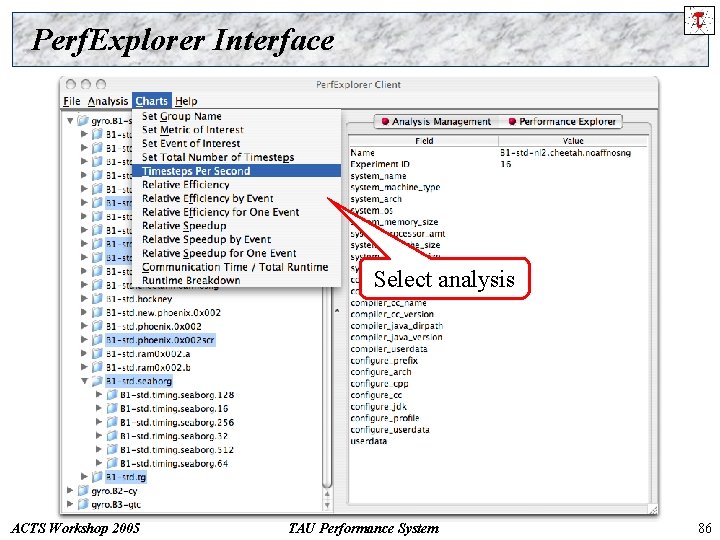Select the B1-std.timing.seaborg.32 trial
Viewport: 720px width, 540px height.
[x=174, y=436]
